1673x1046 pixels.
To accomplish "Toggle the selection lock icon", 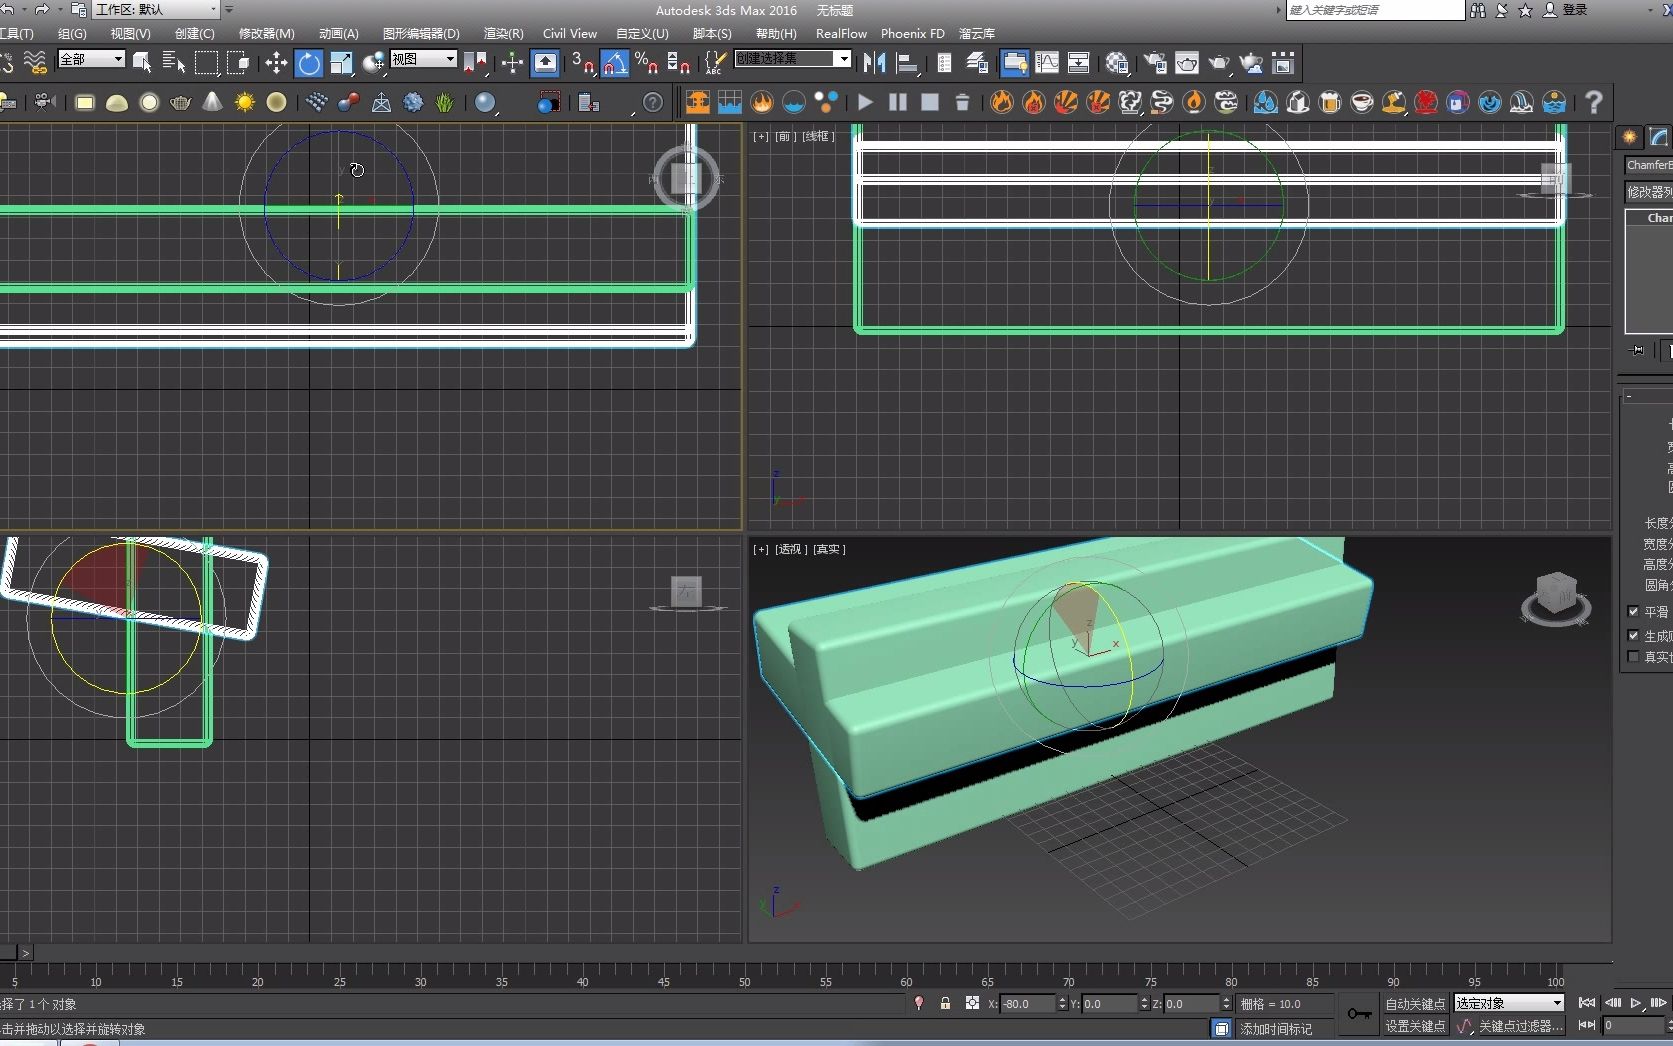I will 945,1003.
